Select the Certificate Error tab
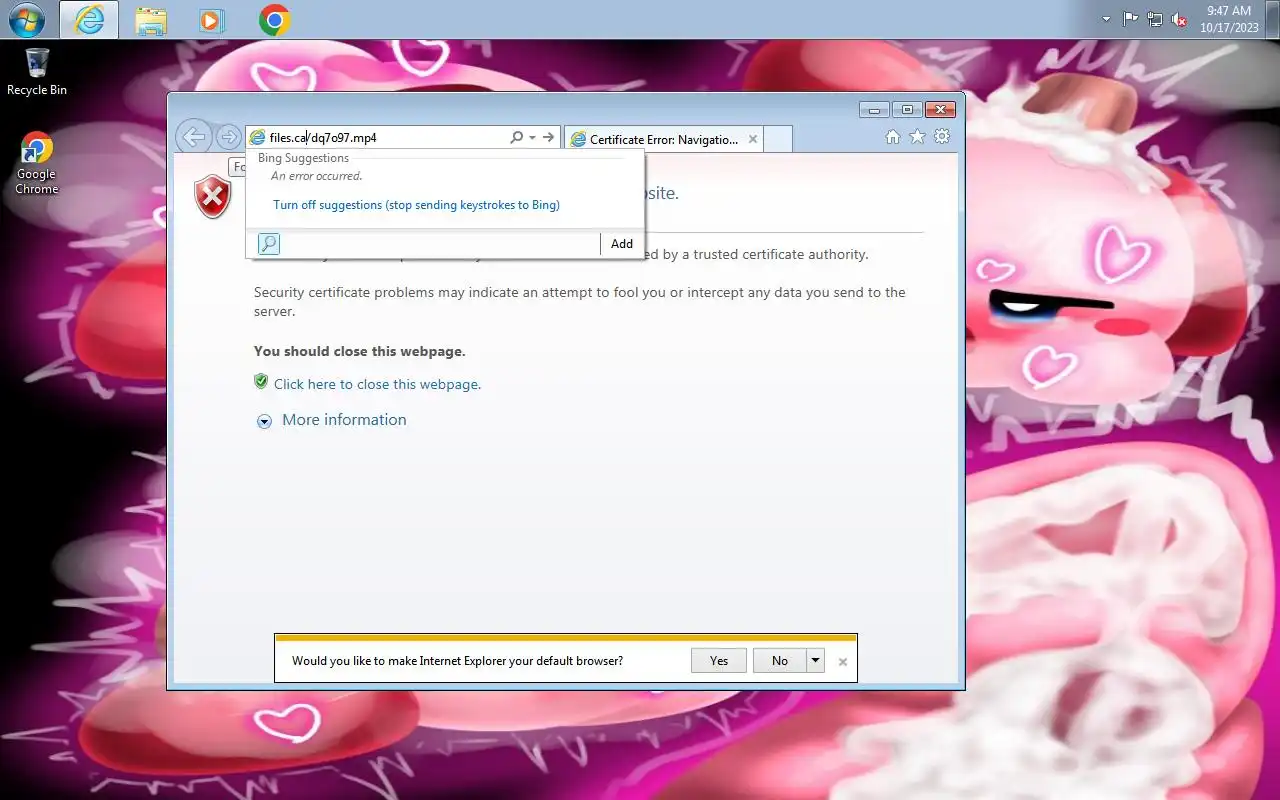Viewport: 1280px width, 800px height. (664, 139)
